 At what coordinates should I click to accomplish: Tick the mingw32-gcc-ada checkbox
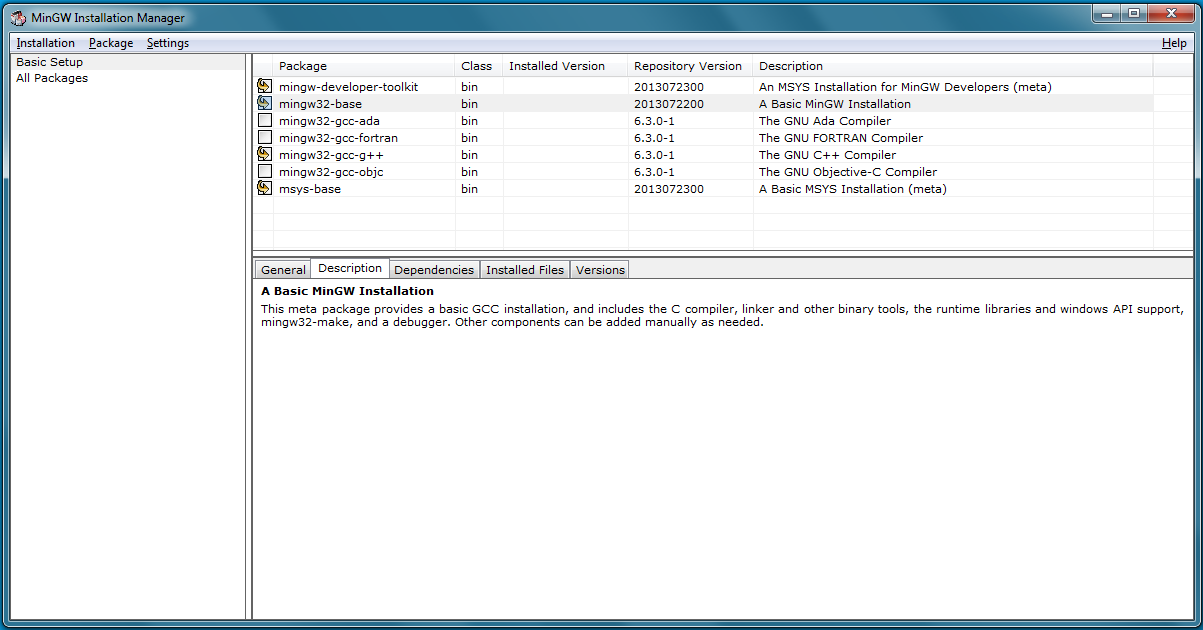(x=264, y=121)
